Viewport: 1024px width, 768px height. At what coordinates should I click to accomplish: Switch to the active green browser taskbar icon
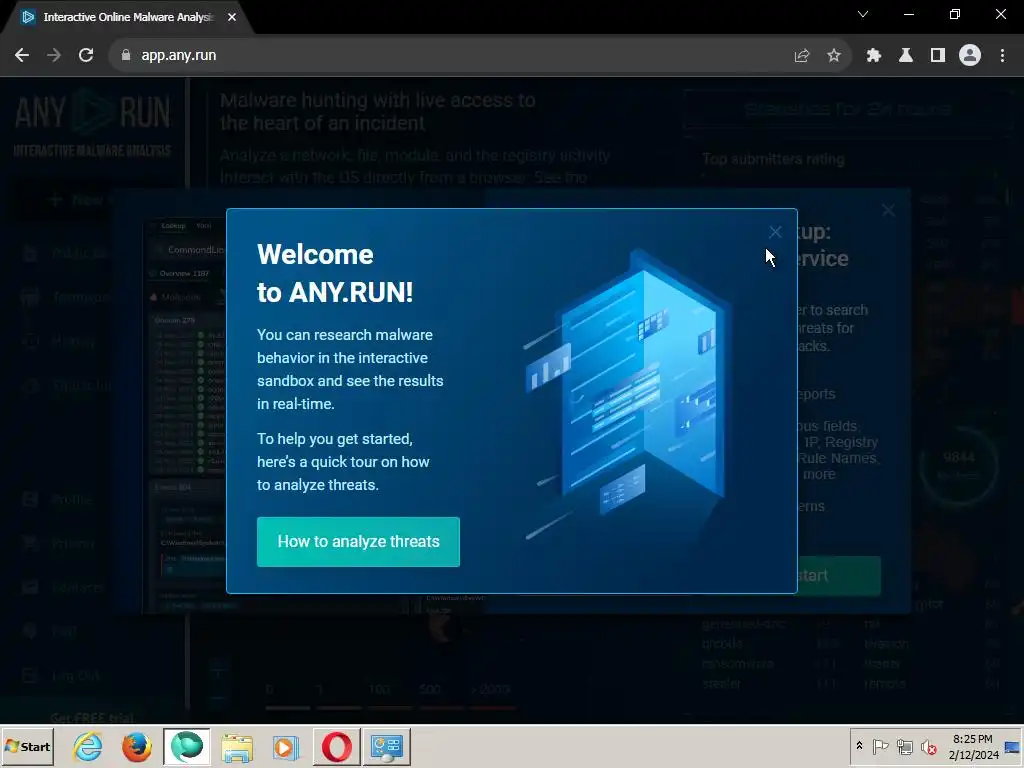(x=187, y=746)
